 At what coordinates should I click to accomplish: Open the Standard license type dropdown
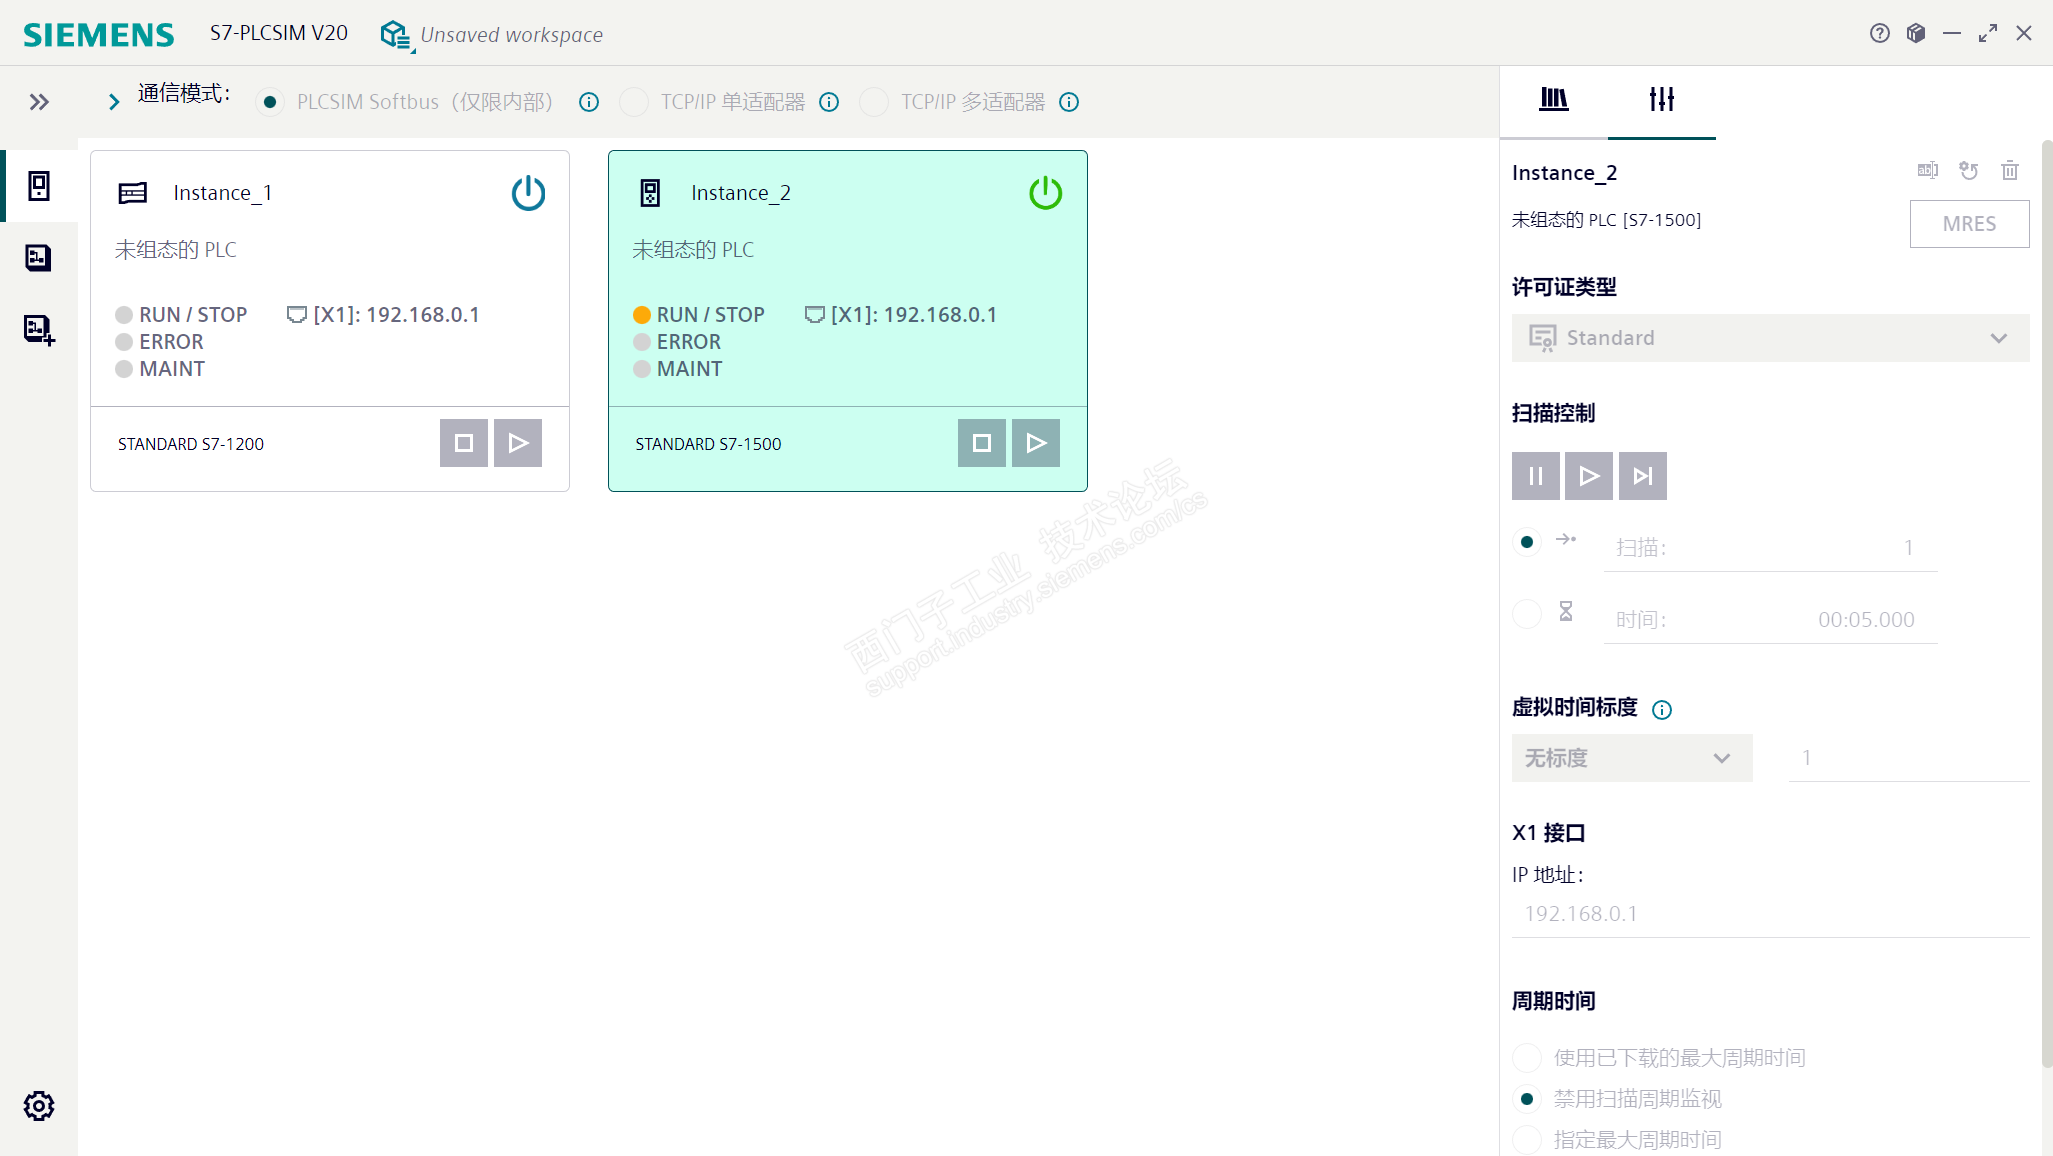click(x=1769, y=338)
